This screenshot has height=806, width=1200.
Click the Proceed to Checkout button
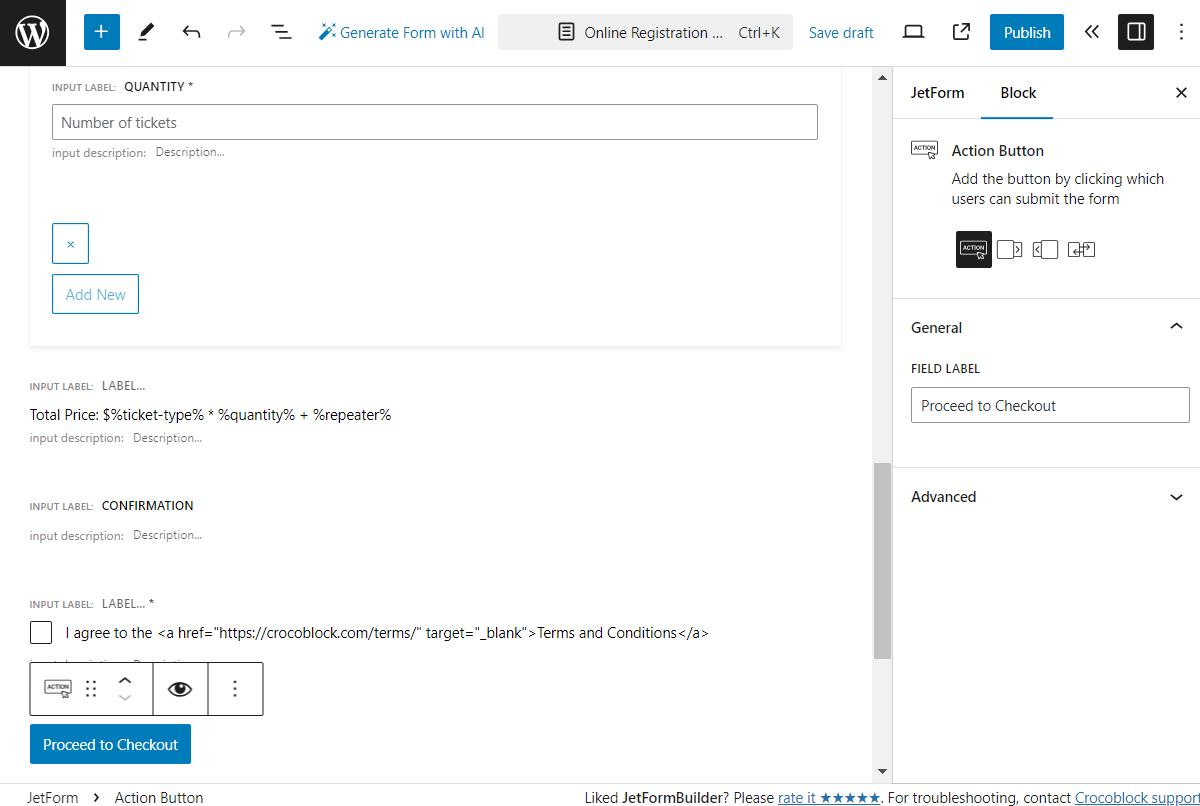pos(110,744)
